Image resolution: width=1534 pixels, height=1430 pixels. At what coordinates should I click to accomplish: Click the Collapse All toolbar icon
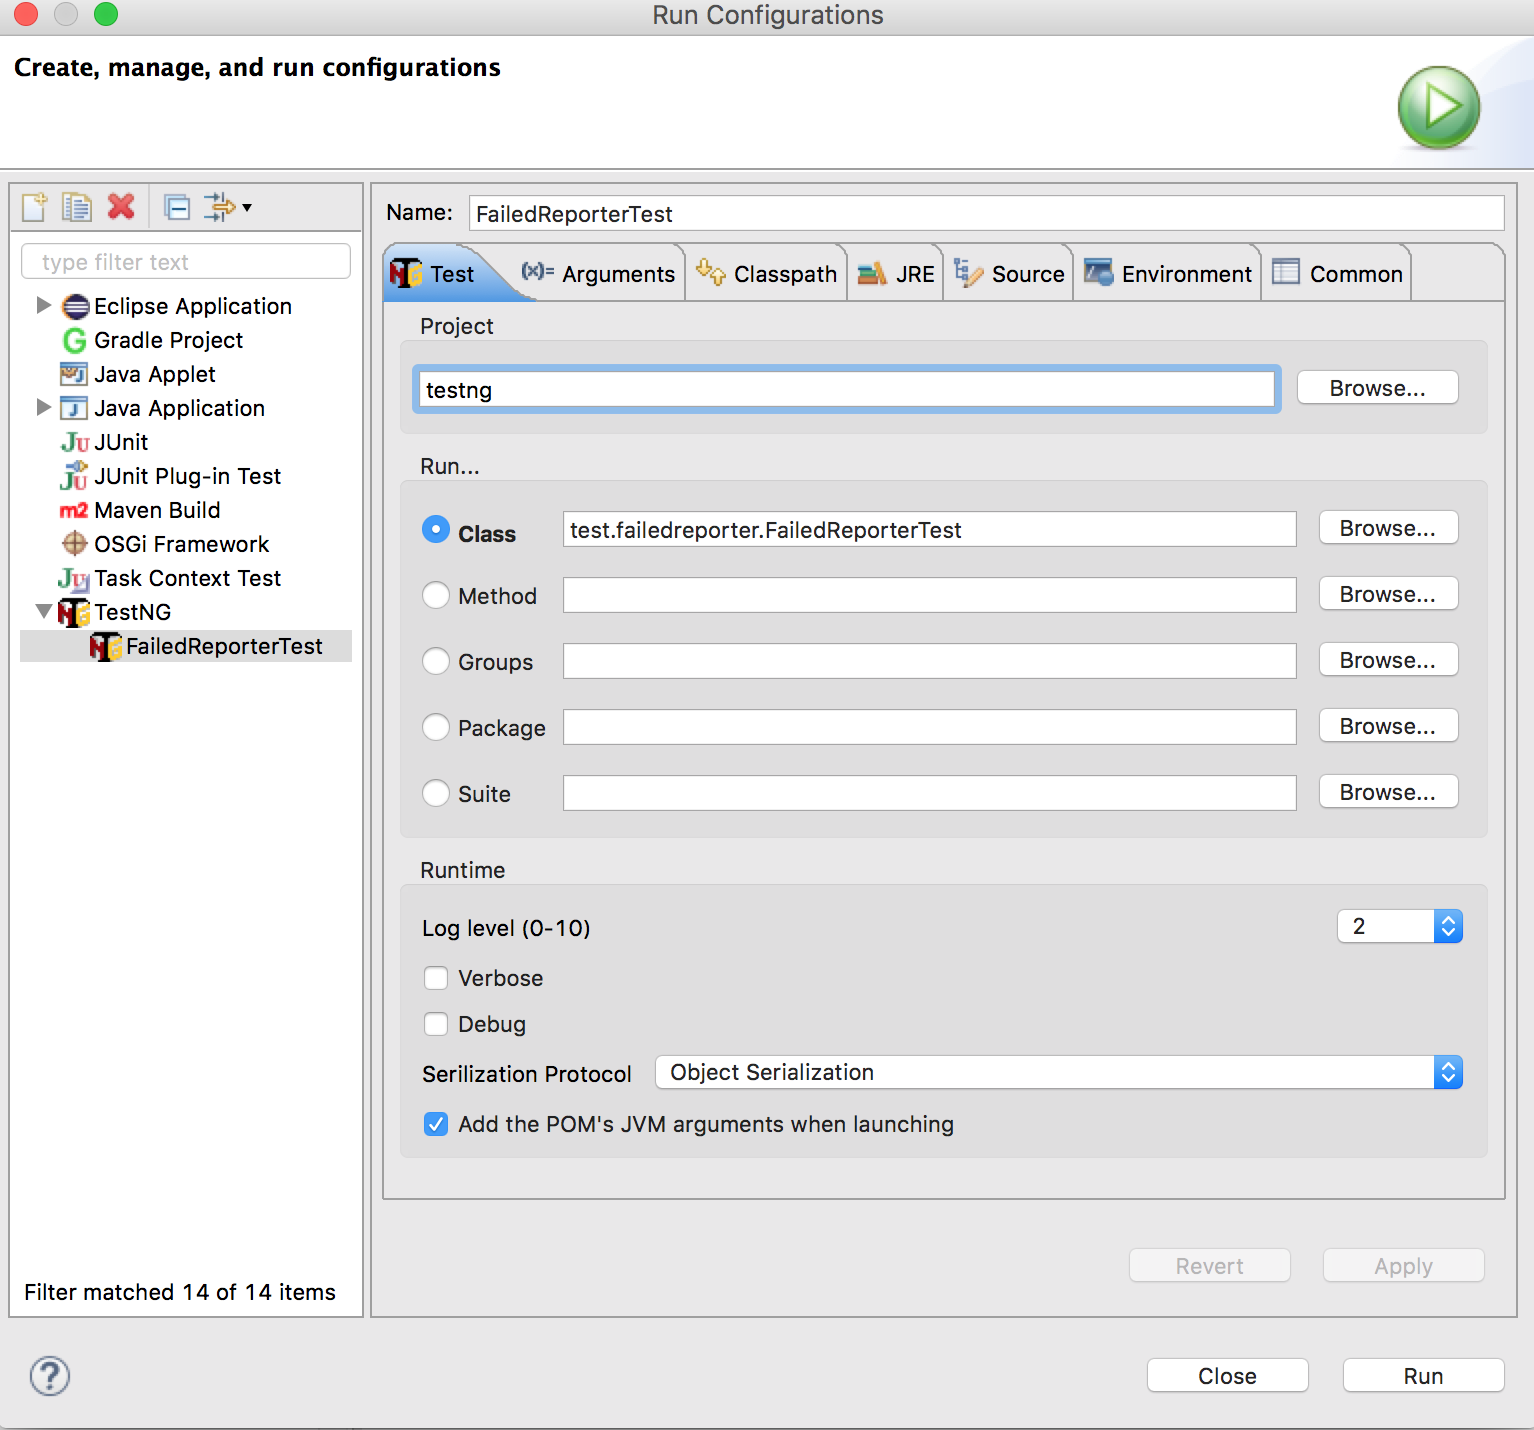coord(177,207)
